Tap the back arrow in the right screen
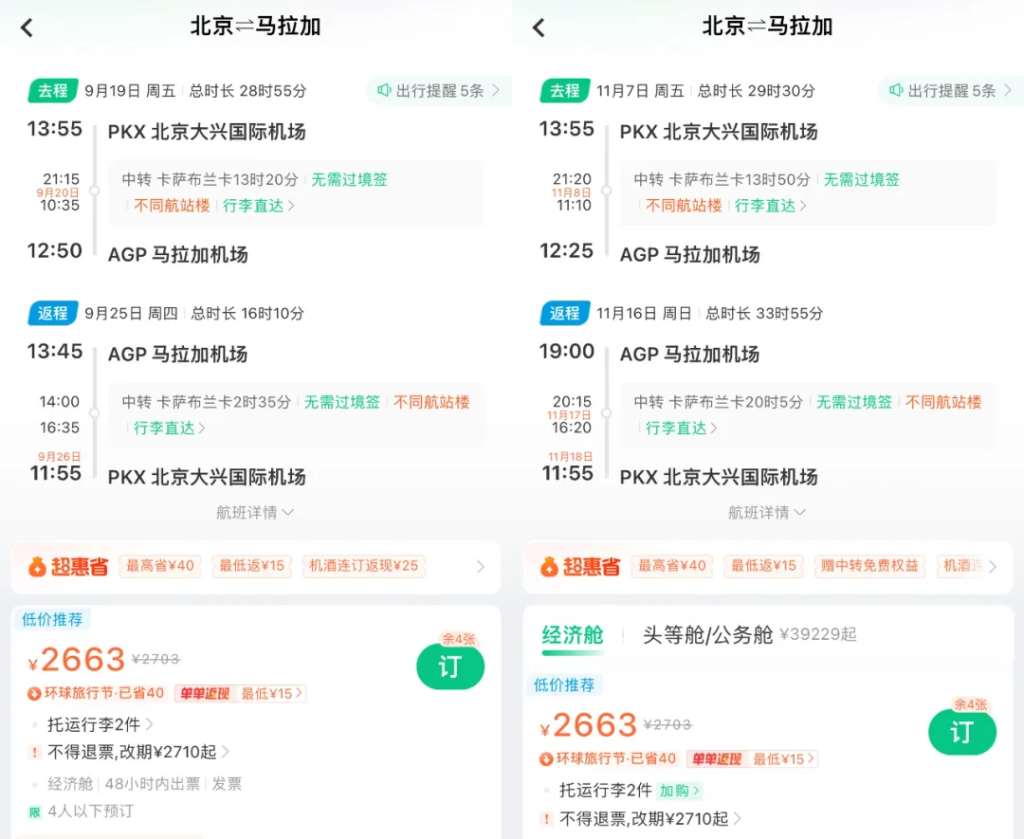The image size is (1024, 839). [539, 27]
